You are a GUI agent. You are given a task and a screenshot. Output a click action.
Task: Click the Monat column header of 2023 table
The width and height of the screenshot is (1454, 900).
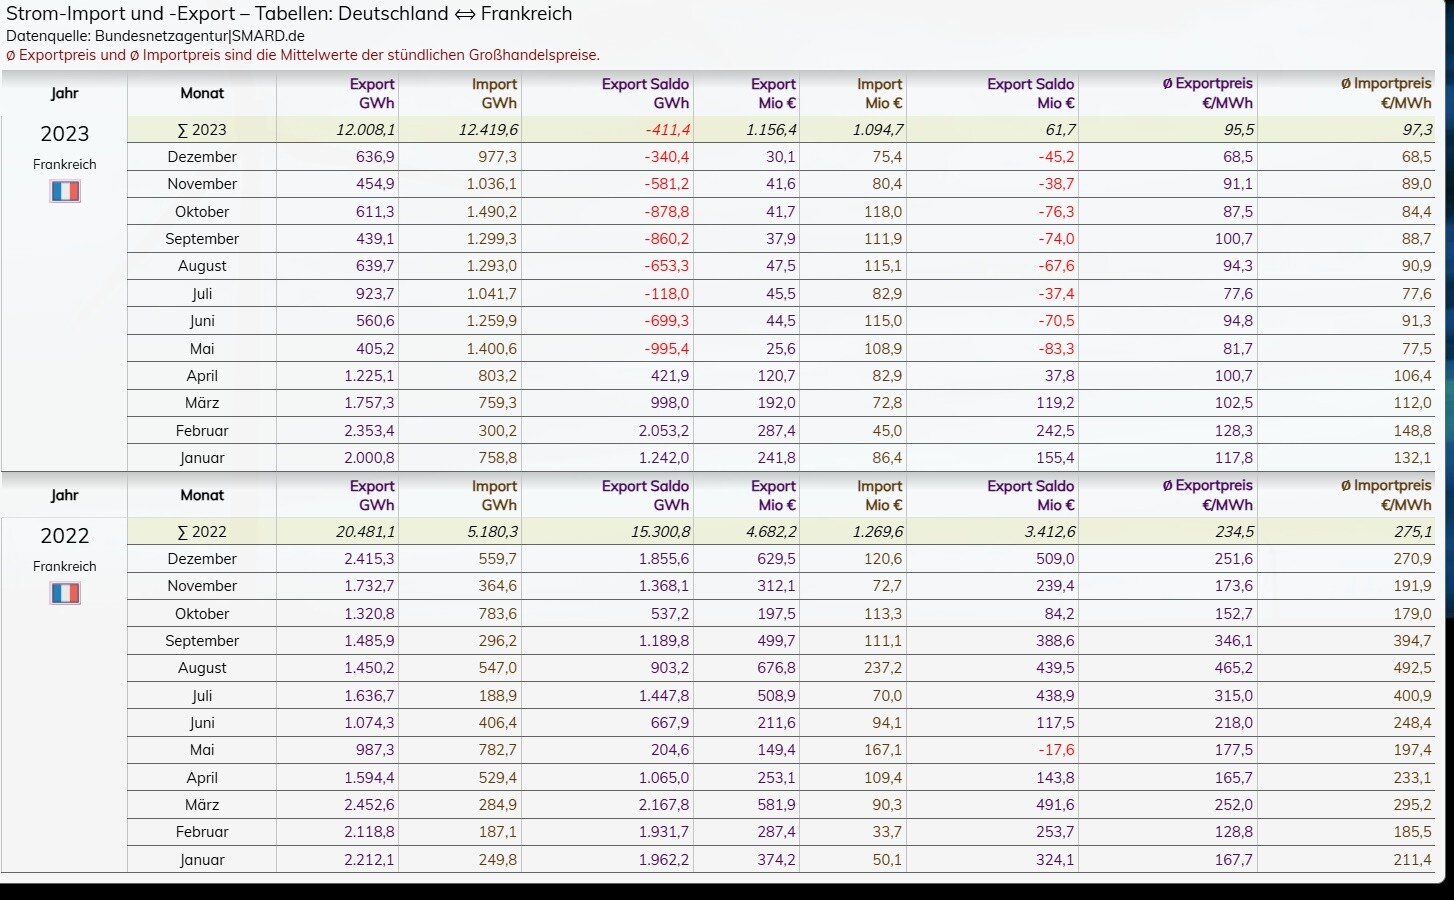(x=202, y=93)
